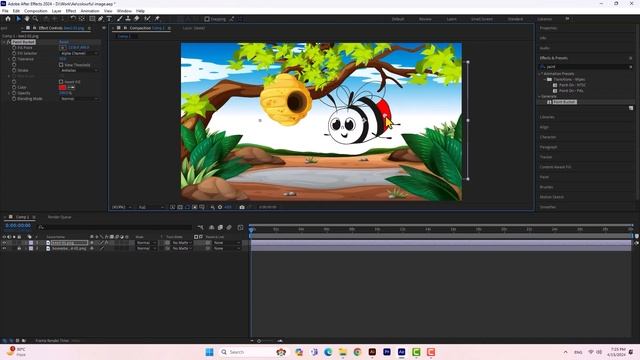Open Illustrator from the taskbar
The width and height of the screenshot is (640, 360).
point(372,352)
